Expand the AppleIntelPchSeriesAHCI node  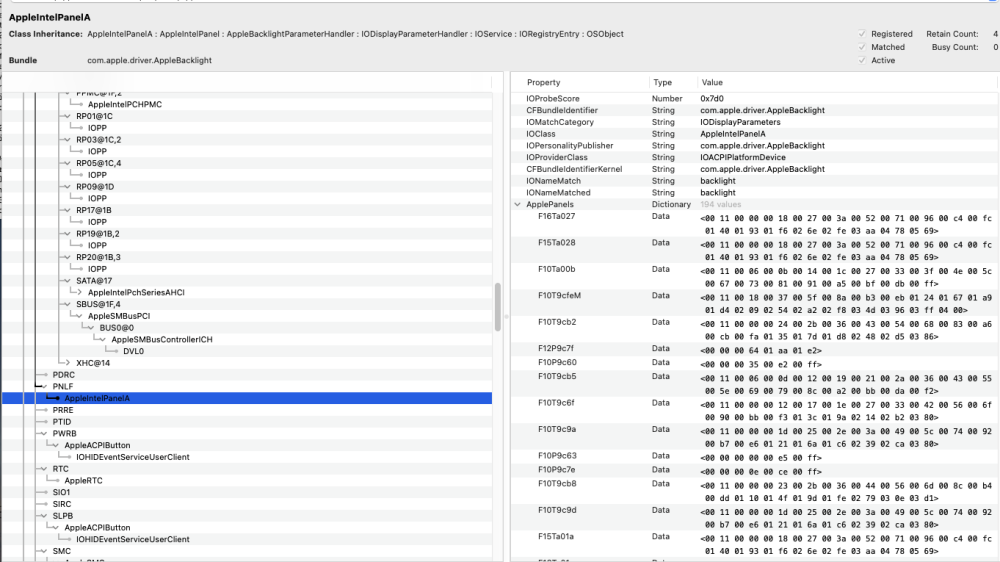coord(79,292)
